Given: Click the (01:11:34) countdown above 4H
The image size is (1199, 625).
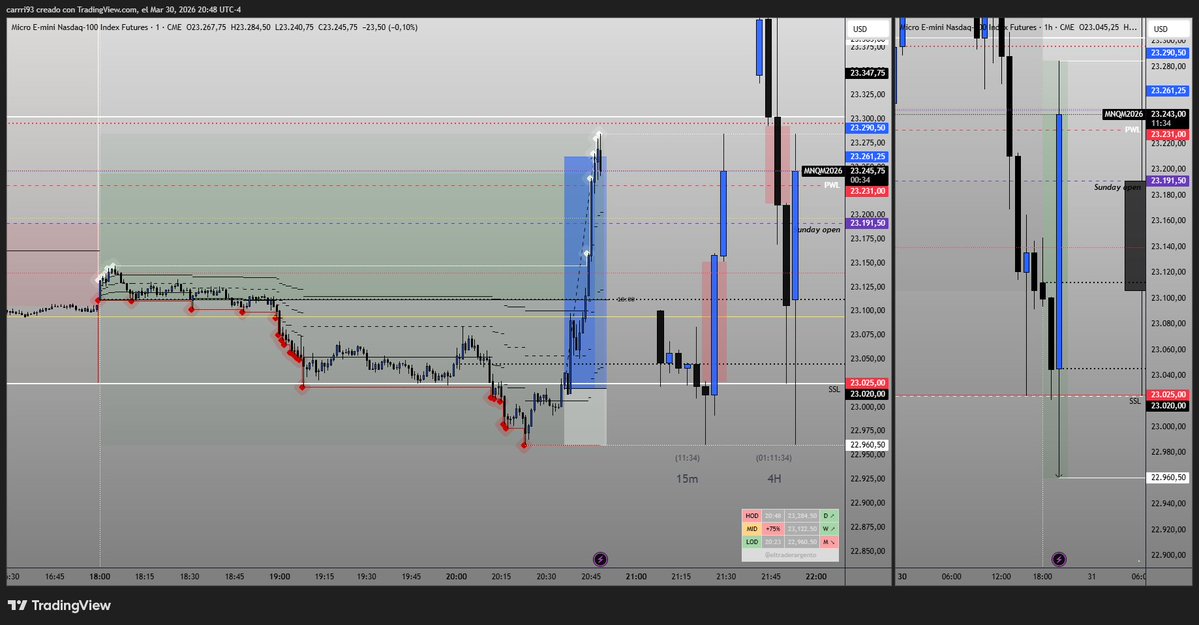Looking at the screenshot, I should click(x=774, y=458).
